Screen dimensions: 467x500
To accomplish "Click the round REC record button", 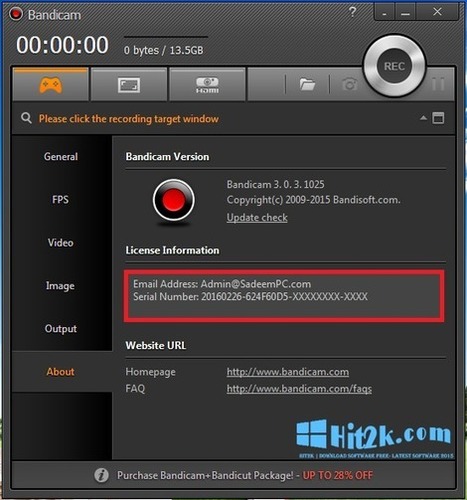I will click(x=394, y=66).
